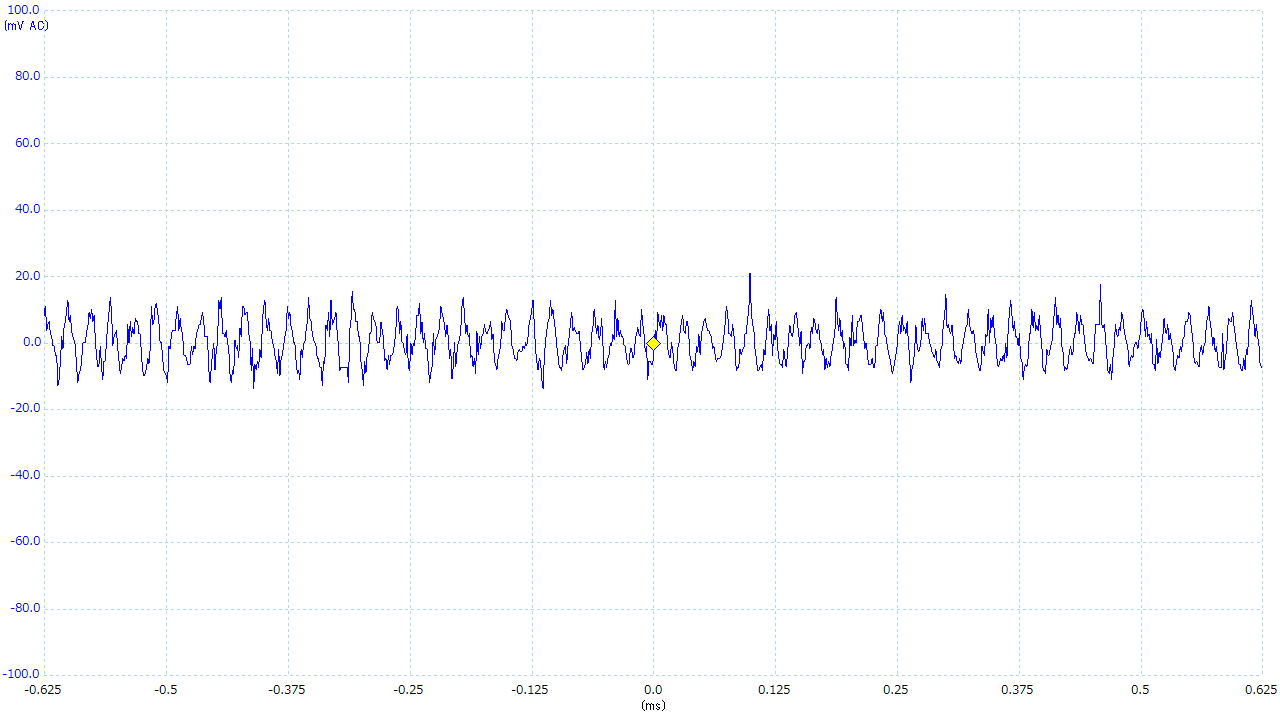Click the positive 0.125 time axis label
Image resolution: width=1280 pixels, height=720 pixels.
coord(775,690)
